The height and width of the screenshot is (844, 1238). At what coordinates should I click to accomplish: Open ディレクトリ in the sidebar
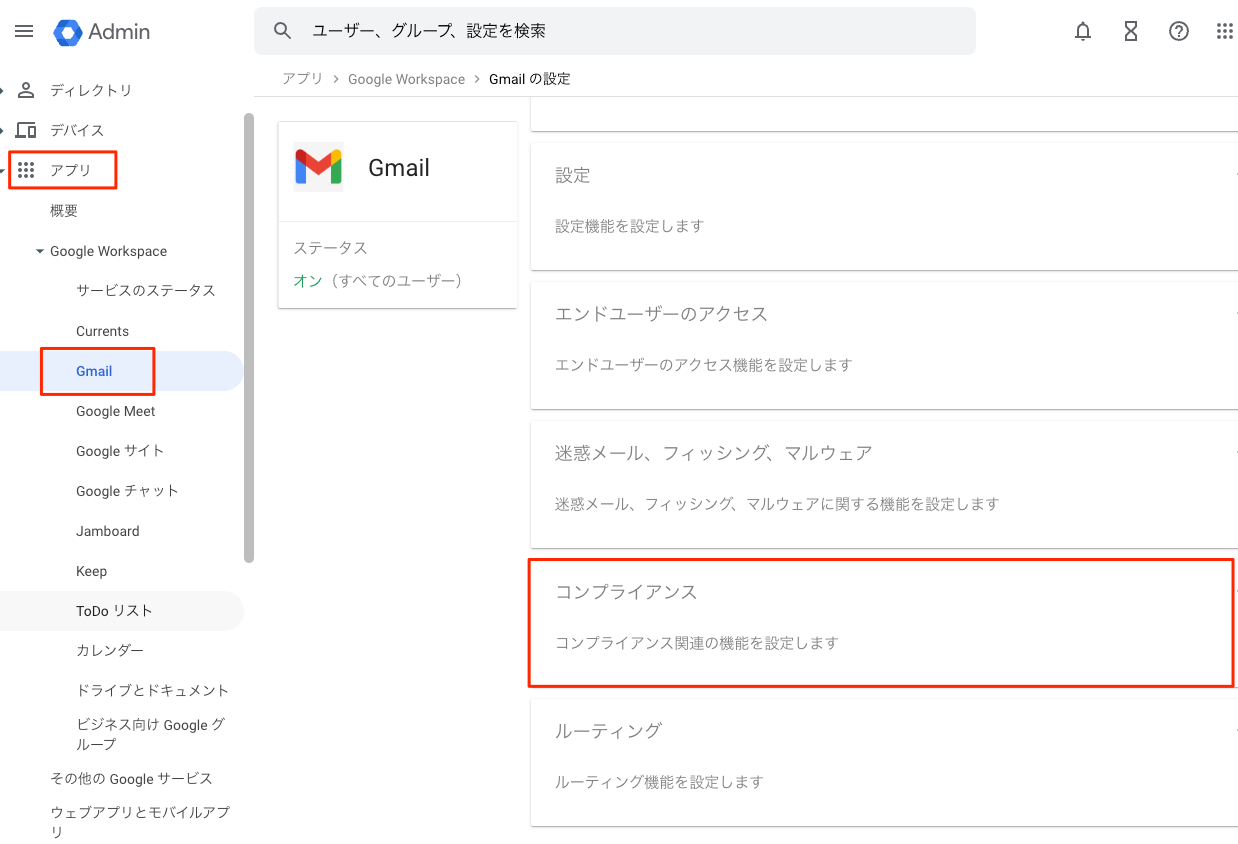[x=91, y=90]
